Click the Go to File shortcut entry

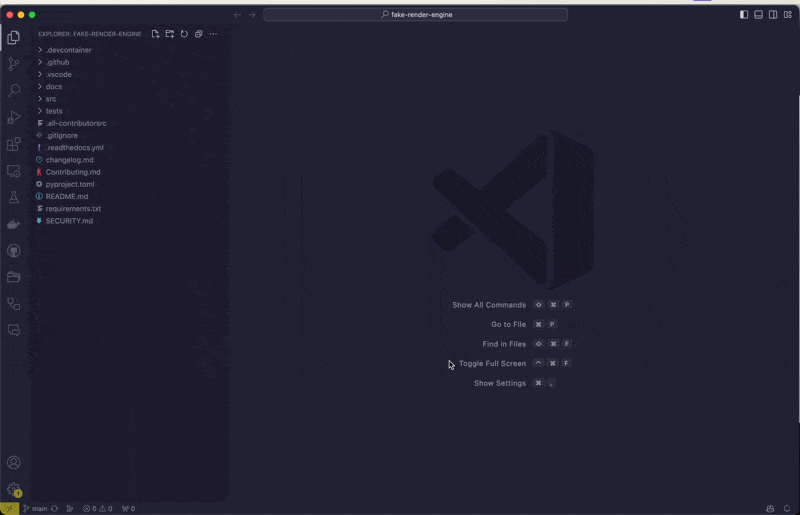(524, 324)
